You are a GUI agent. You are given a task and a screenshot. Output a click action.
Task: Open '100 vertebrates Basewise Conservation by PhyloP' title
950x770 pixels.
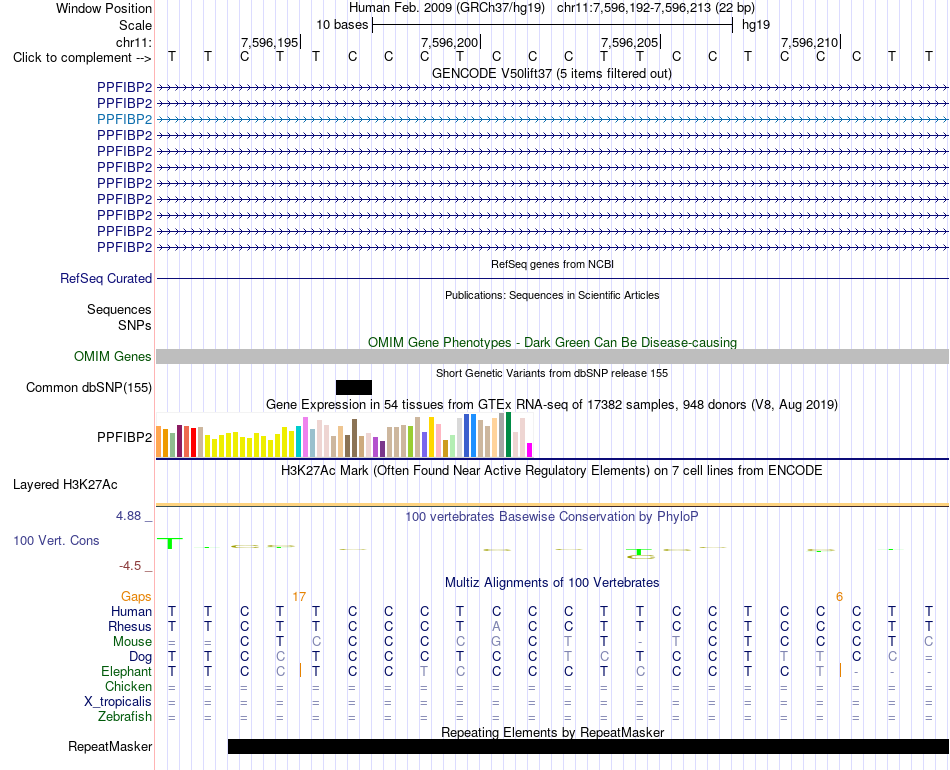pyautogui.click(x=551, y=517)
